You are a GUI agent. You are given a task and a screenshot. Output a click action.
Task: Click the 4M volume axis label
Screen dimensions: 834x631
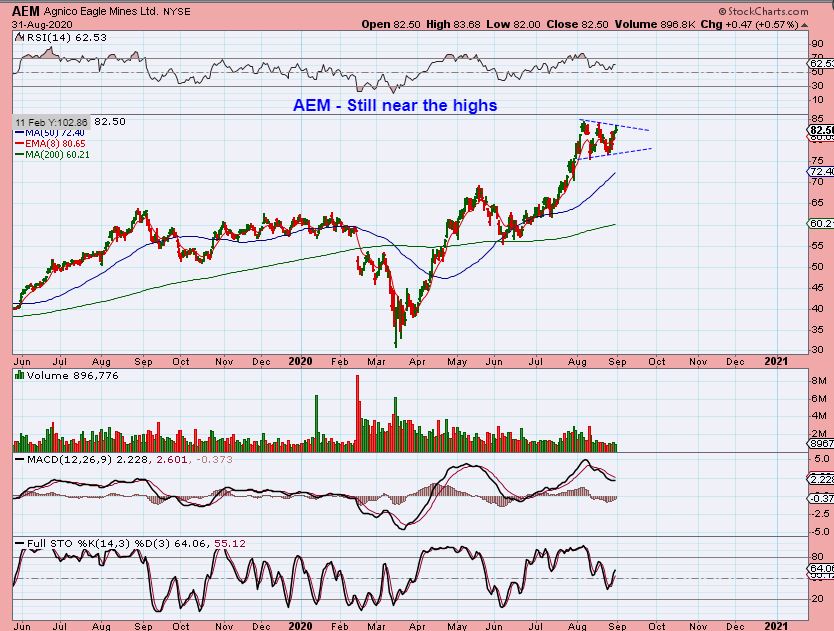coord(819,416)
